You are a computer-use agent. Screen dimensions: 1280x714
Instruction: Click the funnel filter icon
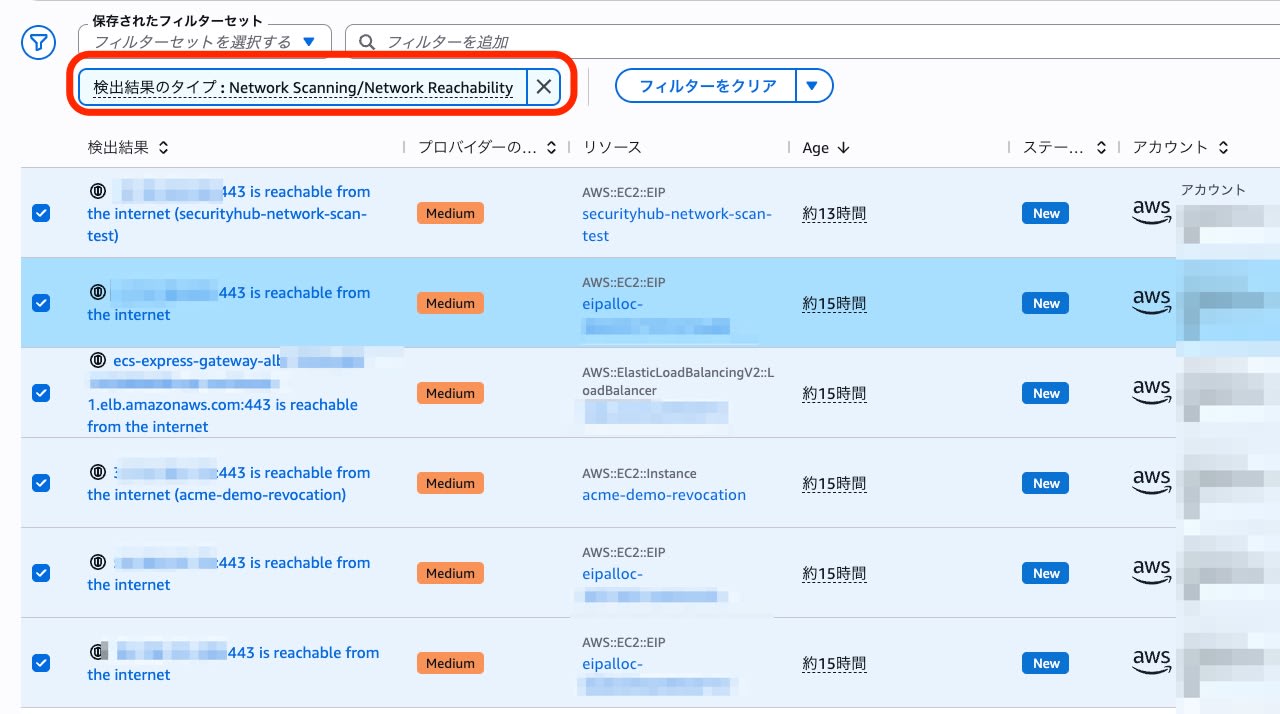38,43
